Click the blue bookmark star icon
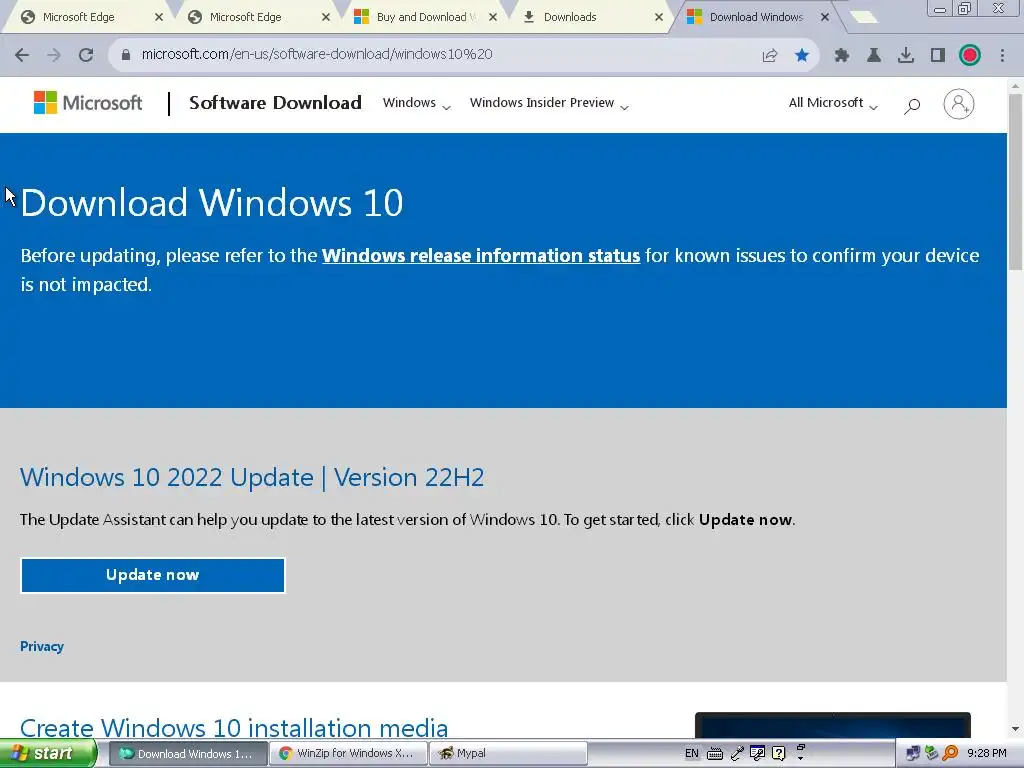This screenshot has height=768, width=1024. [802, 55]
